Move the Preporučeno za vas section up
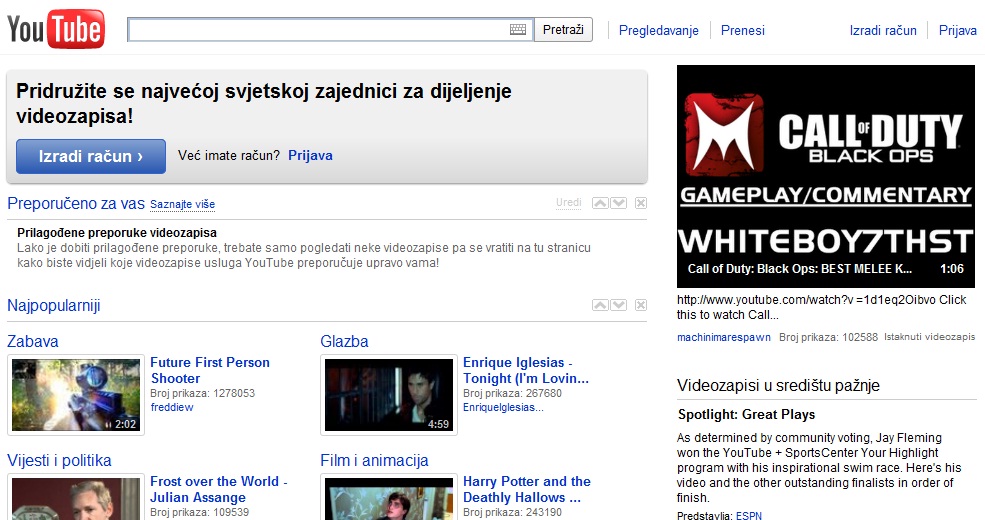The image size is (985, 520). (x=600, y=203)
